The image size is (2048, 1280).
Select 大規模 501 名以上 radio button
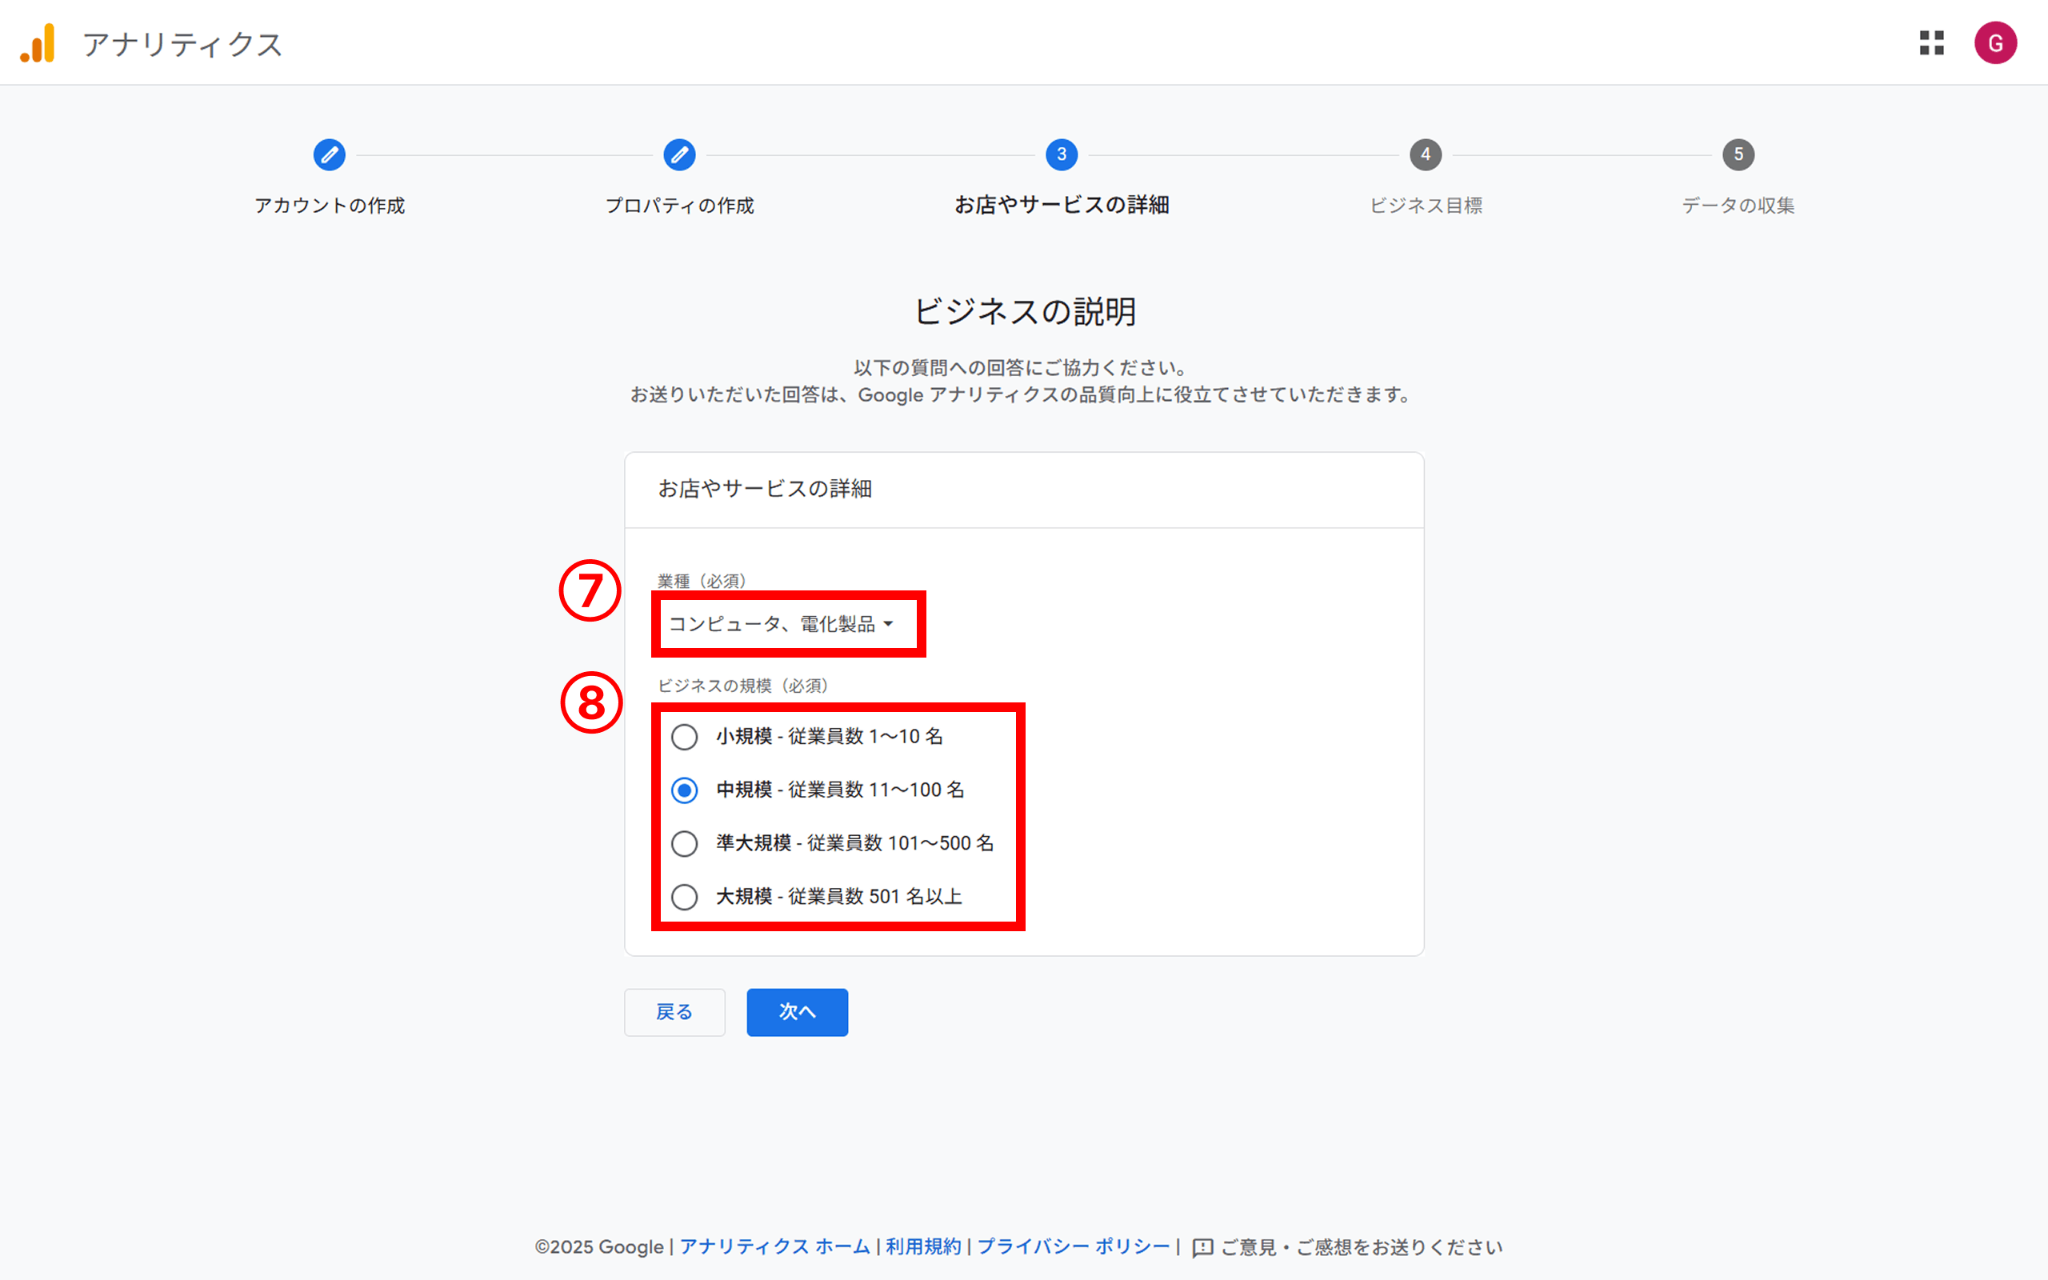point(684,897)
